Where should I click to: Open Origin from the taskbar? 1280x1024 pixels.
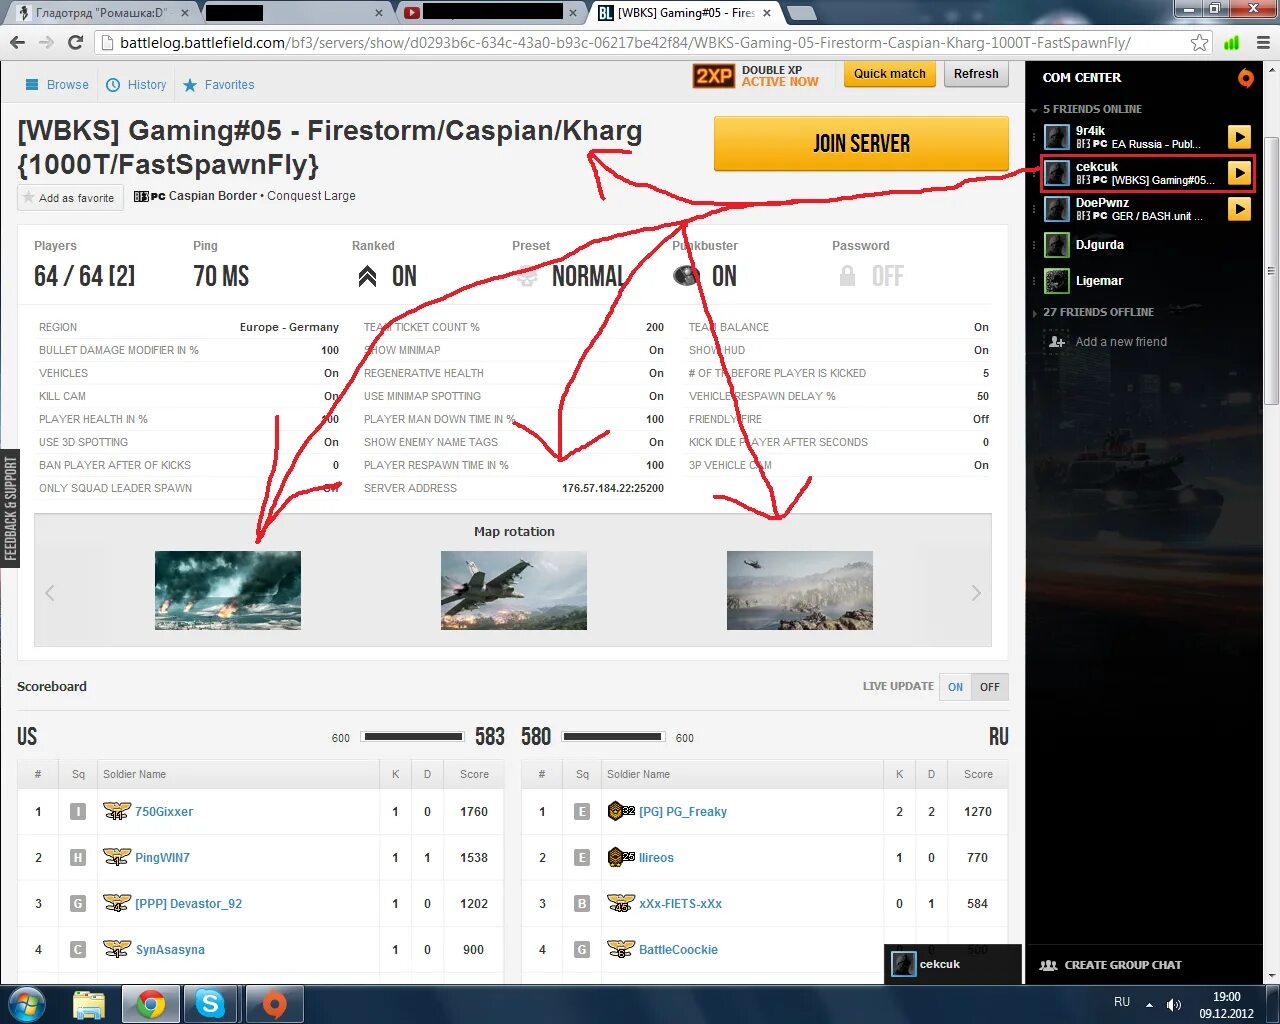click(x=274, y=1004)
